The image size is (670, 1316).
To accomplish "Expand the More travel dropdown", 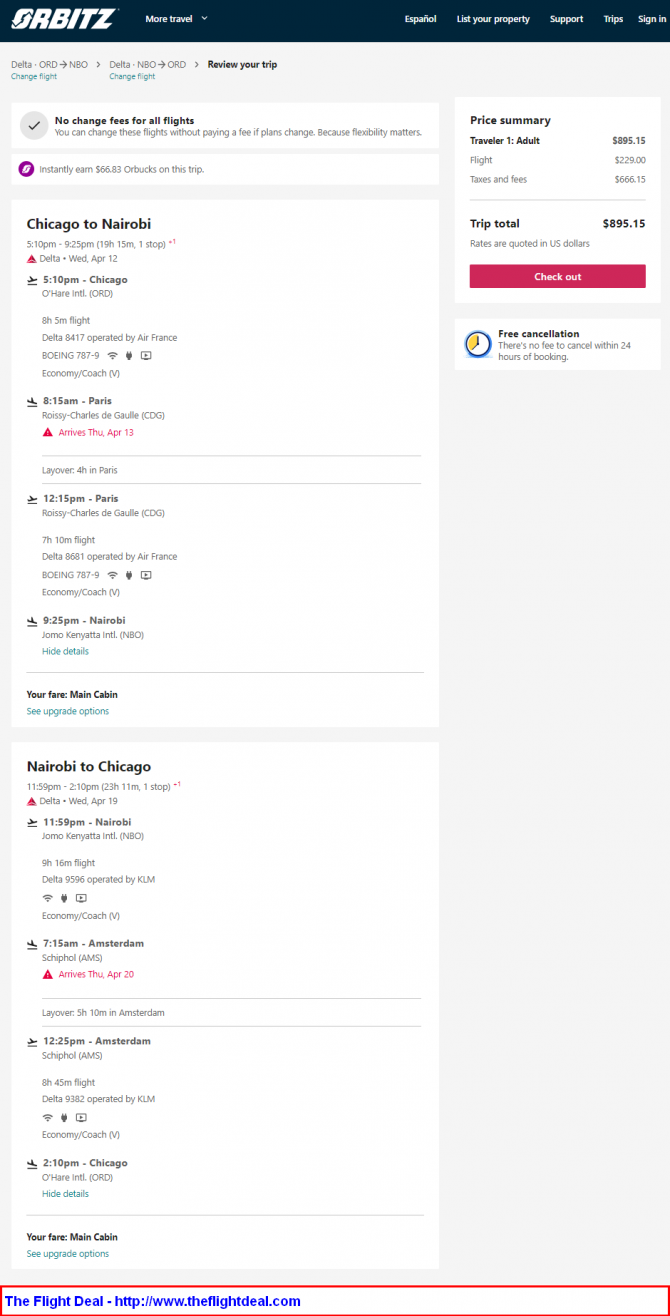I will point(176,18).
